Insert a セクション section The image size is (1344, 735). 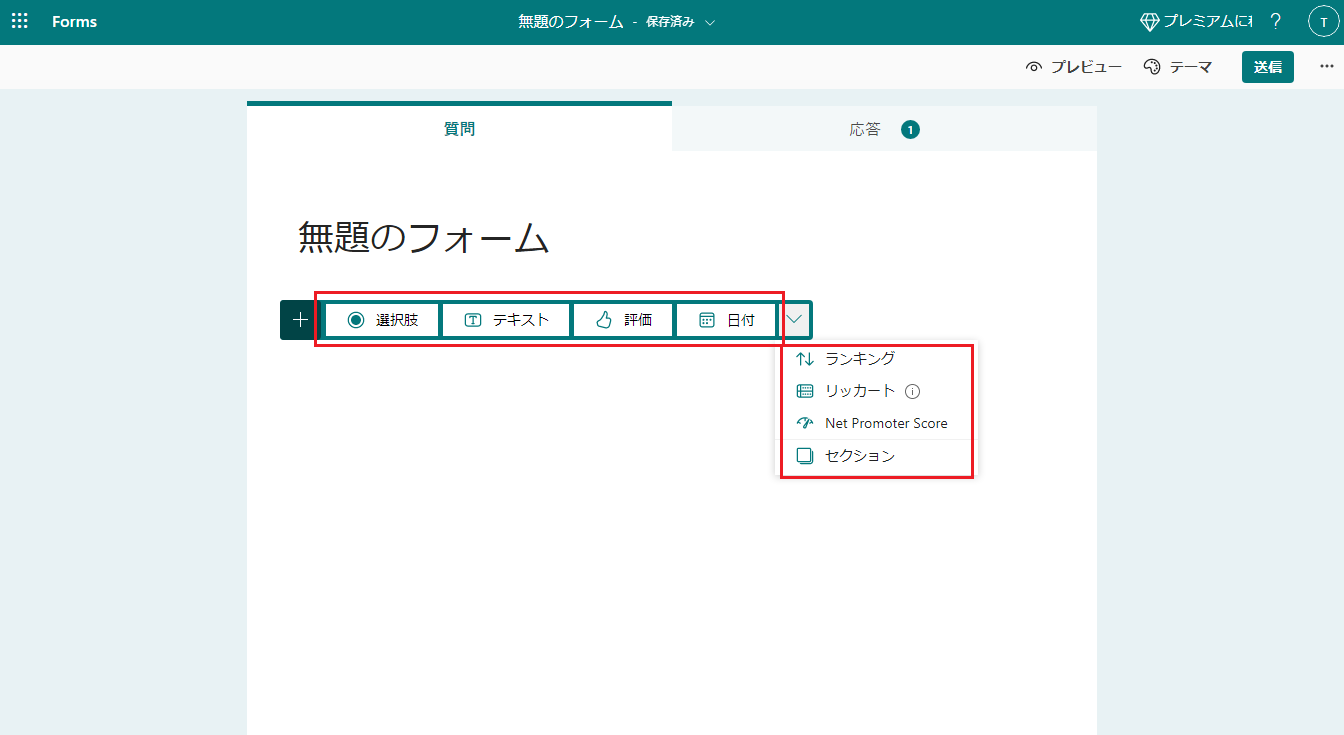pos(859,456)
